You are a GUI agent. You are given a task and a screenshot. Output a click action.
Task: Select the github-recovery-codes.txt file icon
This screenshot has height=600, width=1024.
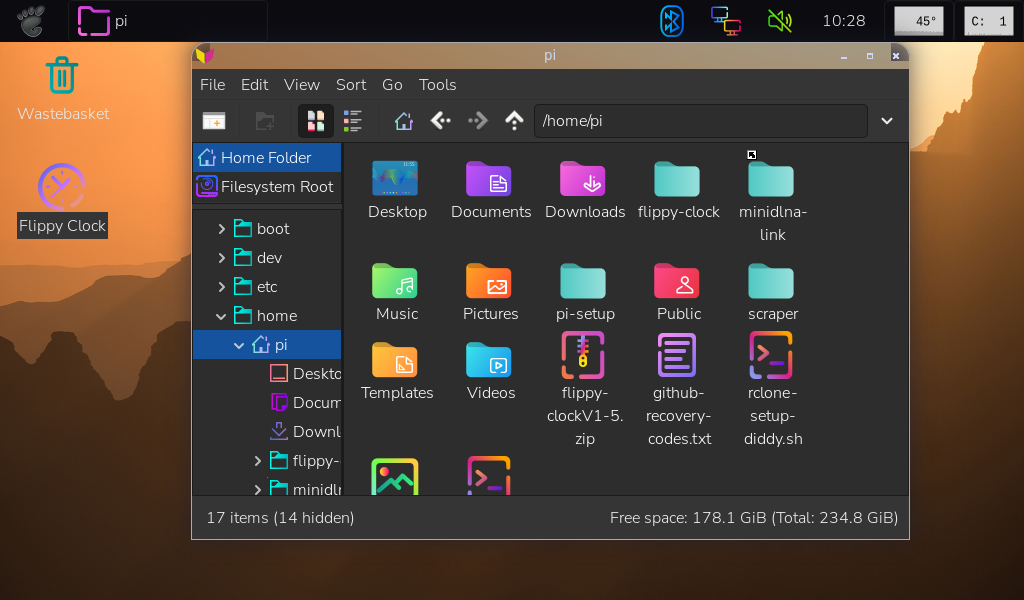(677, 355)
